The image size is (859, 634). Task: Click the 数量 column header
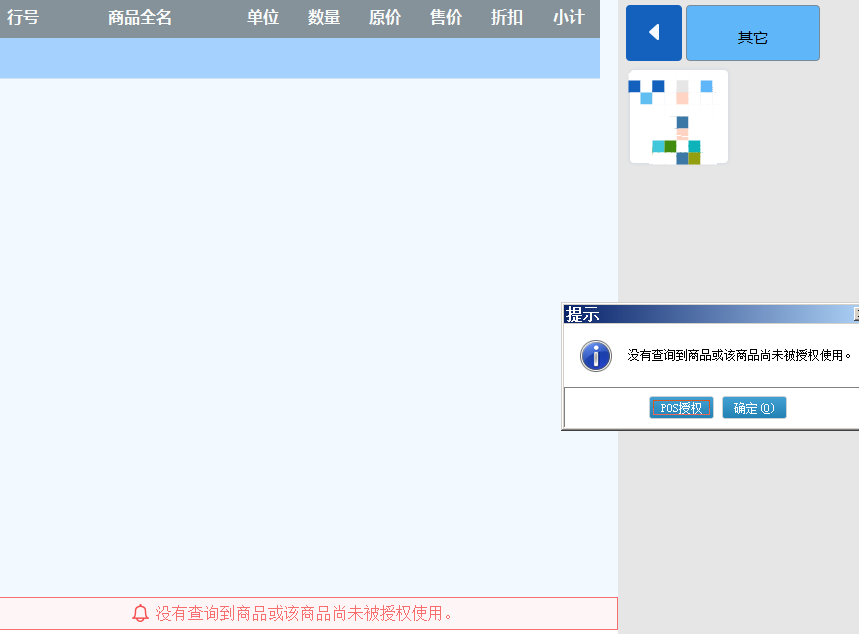[x=324, y=18]
